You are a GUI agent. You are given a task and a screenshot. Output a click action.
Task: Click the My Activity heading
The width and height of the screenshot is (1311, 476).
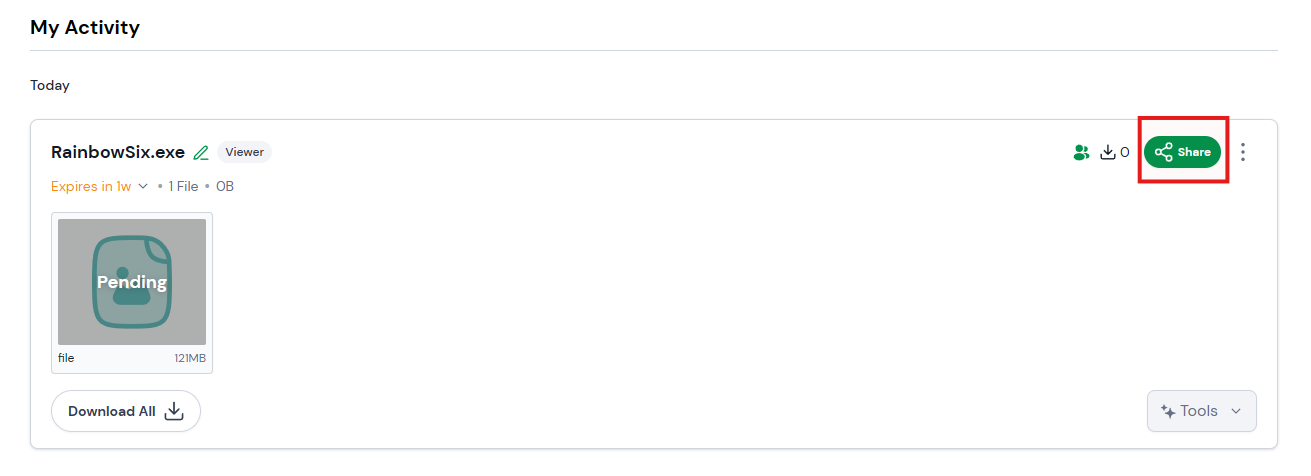tap(85, 28)
